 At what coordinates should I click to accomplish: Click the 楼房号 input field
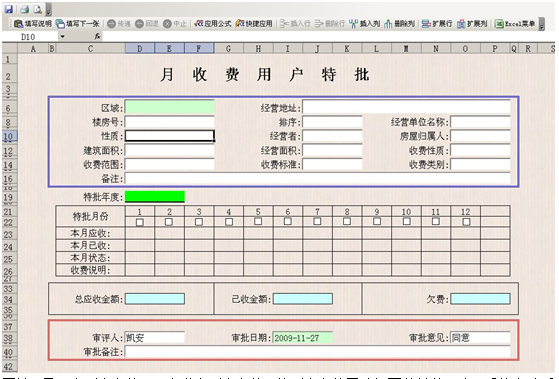170,122
